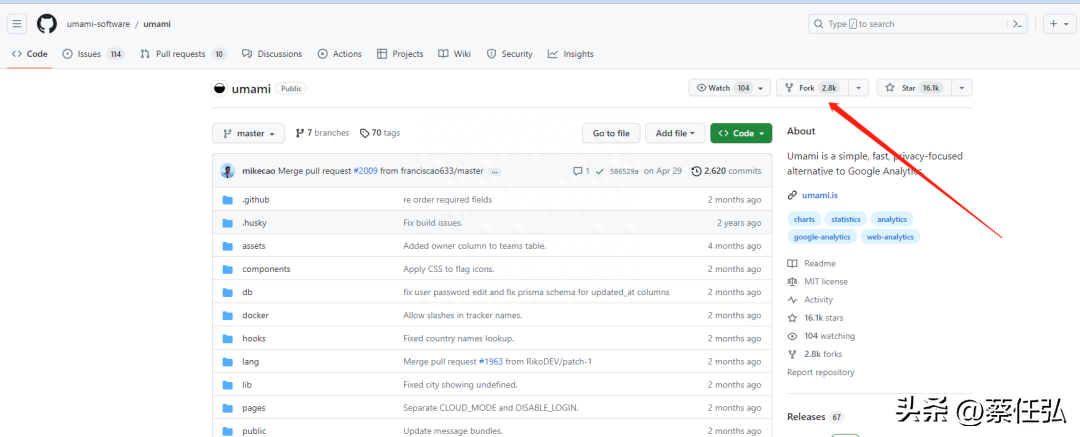Open the command palette icon
Screen dimensions: 1080x437
tap(1018, 24)
